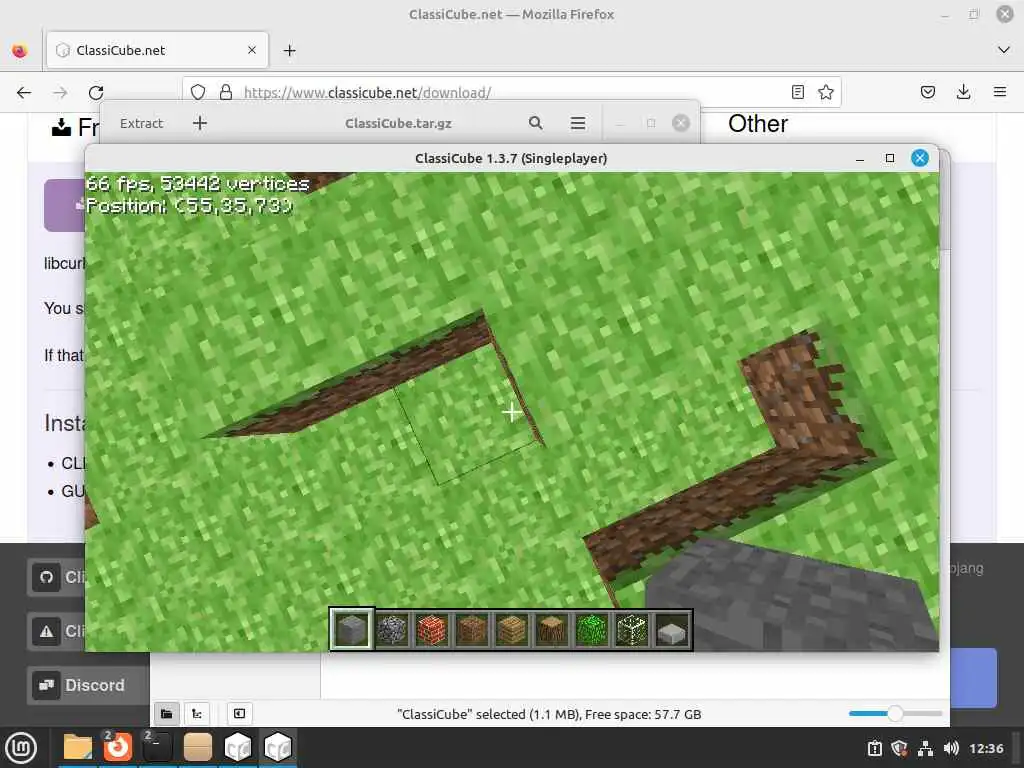Add files with archive manager plus button
This screenshot has width=1024, height=768.
(200, 123)
